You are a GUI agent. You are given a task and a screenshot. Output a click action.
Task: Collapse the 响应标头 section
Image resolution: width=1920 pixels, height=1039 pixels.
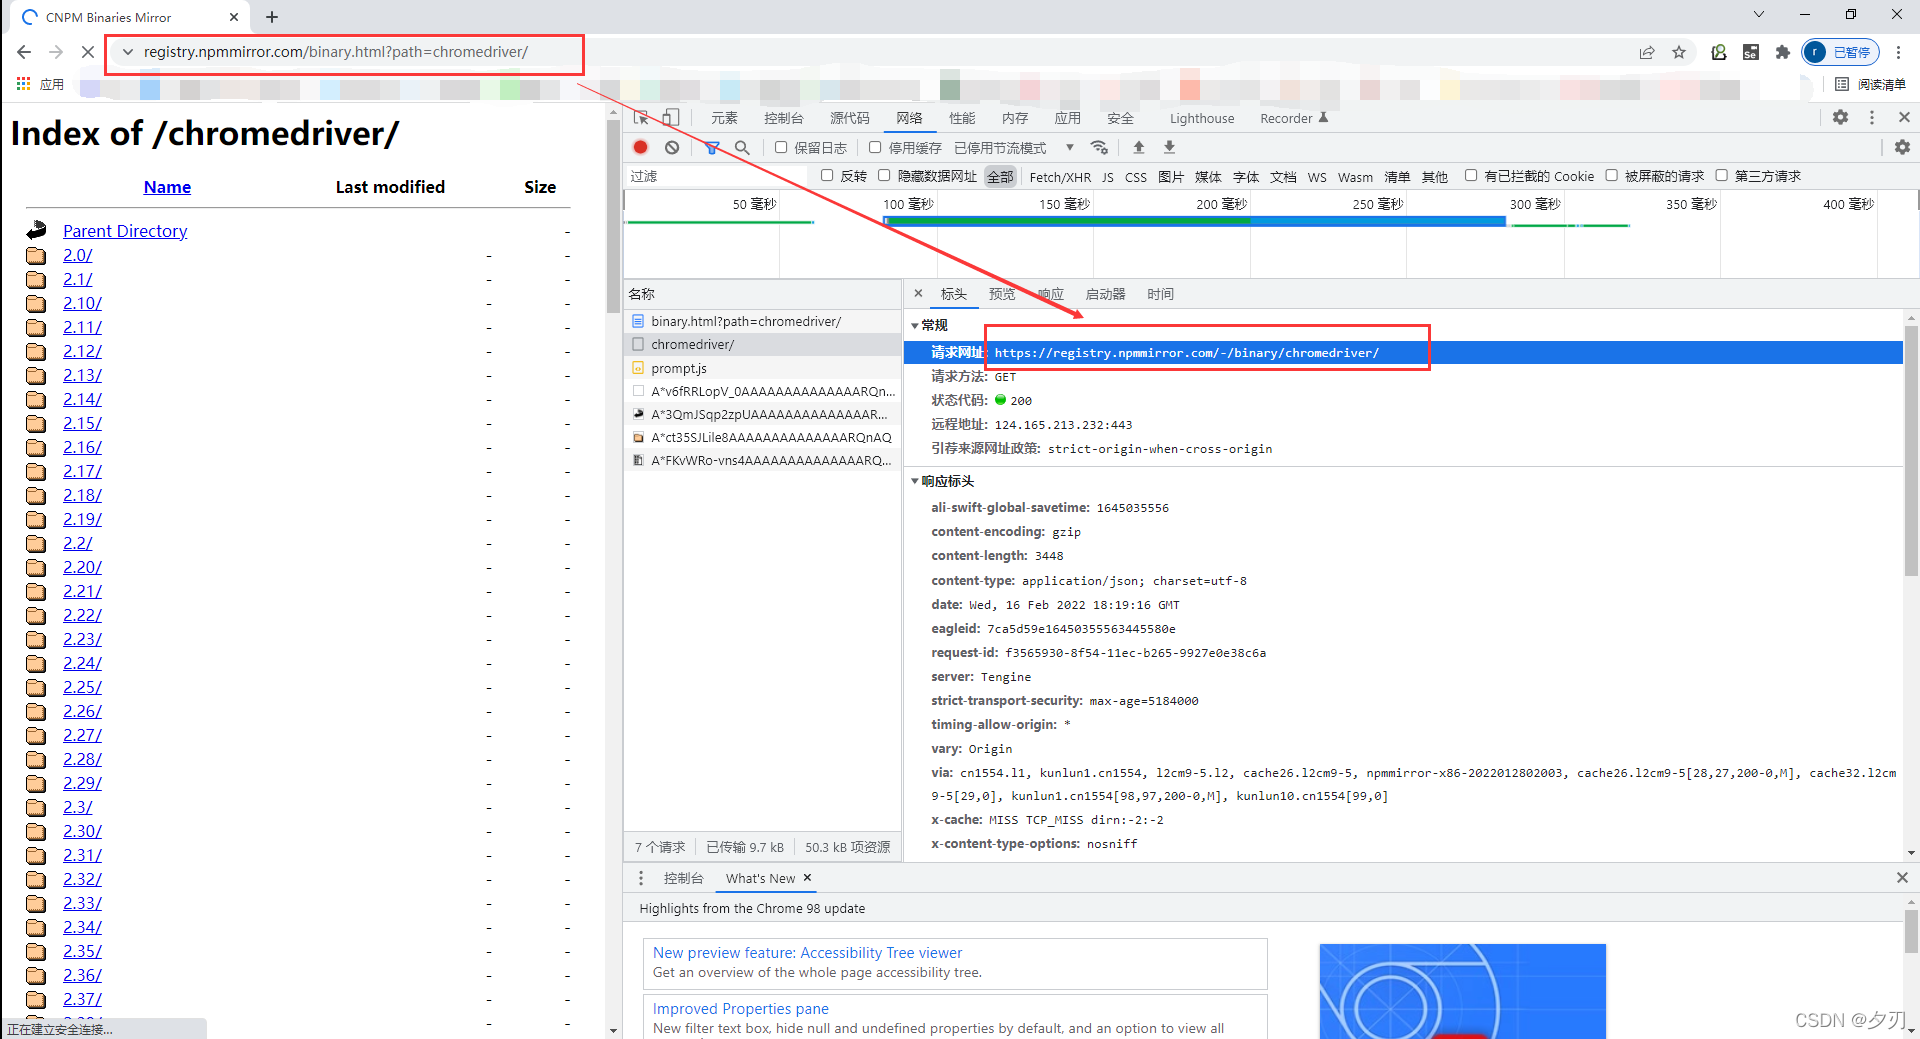point(915,481)
